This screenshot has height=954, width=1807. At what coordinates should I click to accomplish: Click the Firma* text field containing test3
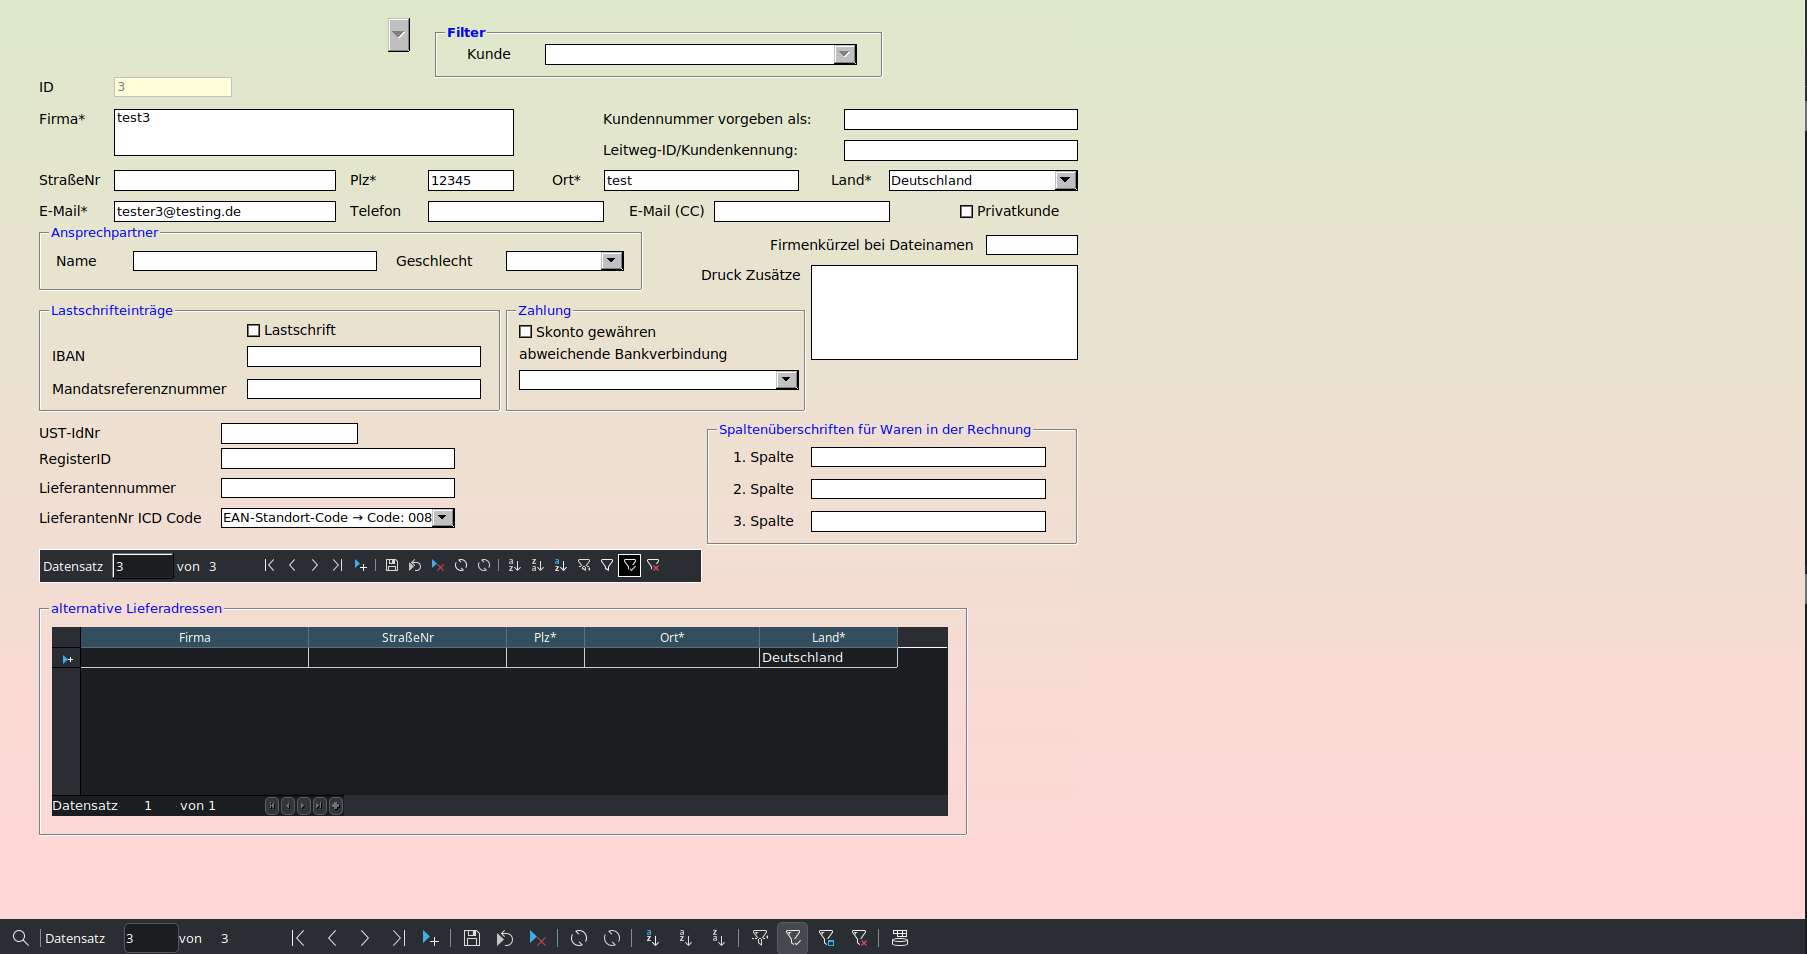tap(314, 132)
